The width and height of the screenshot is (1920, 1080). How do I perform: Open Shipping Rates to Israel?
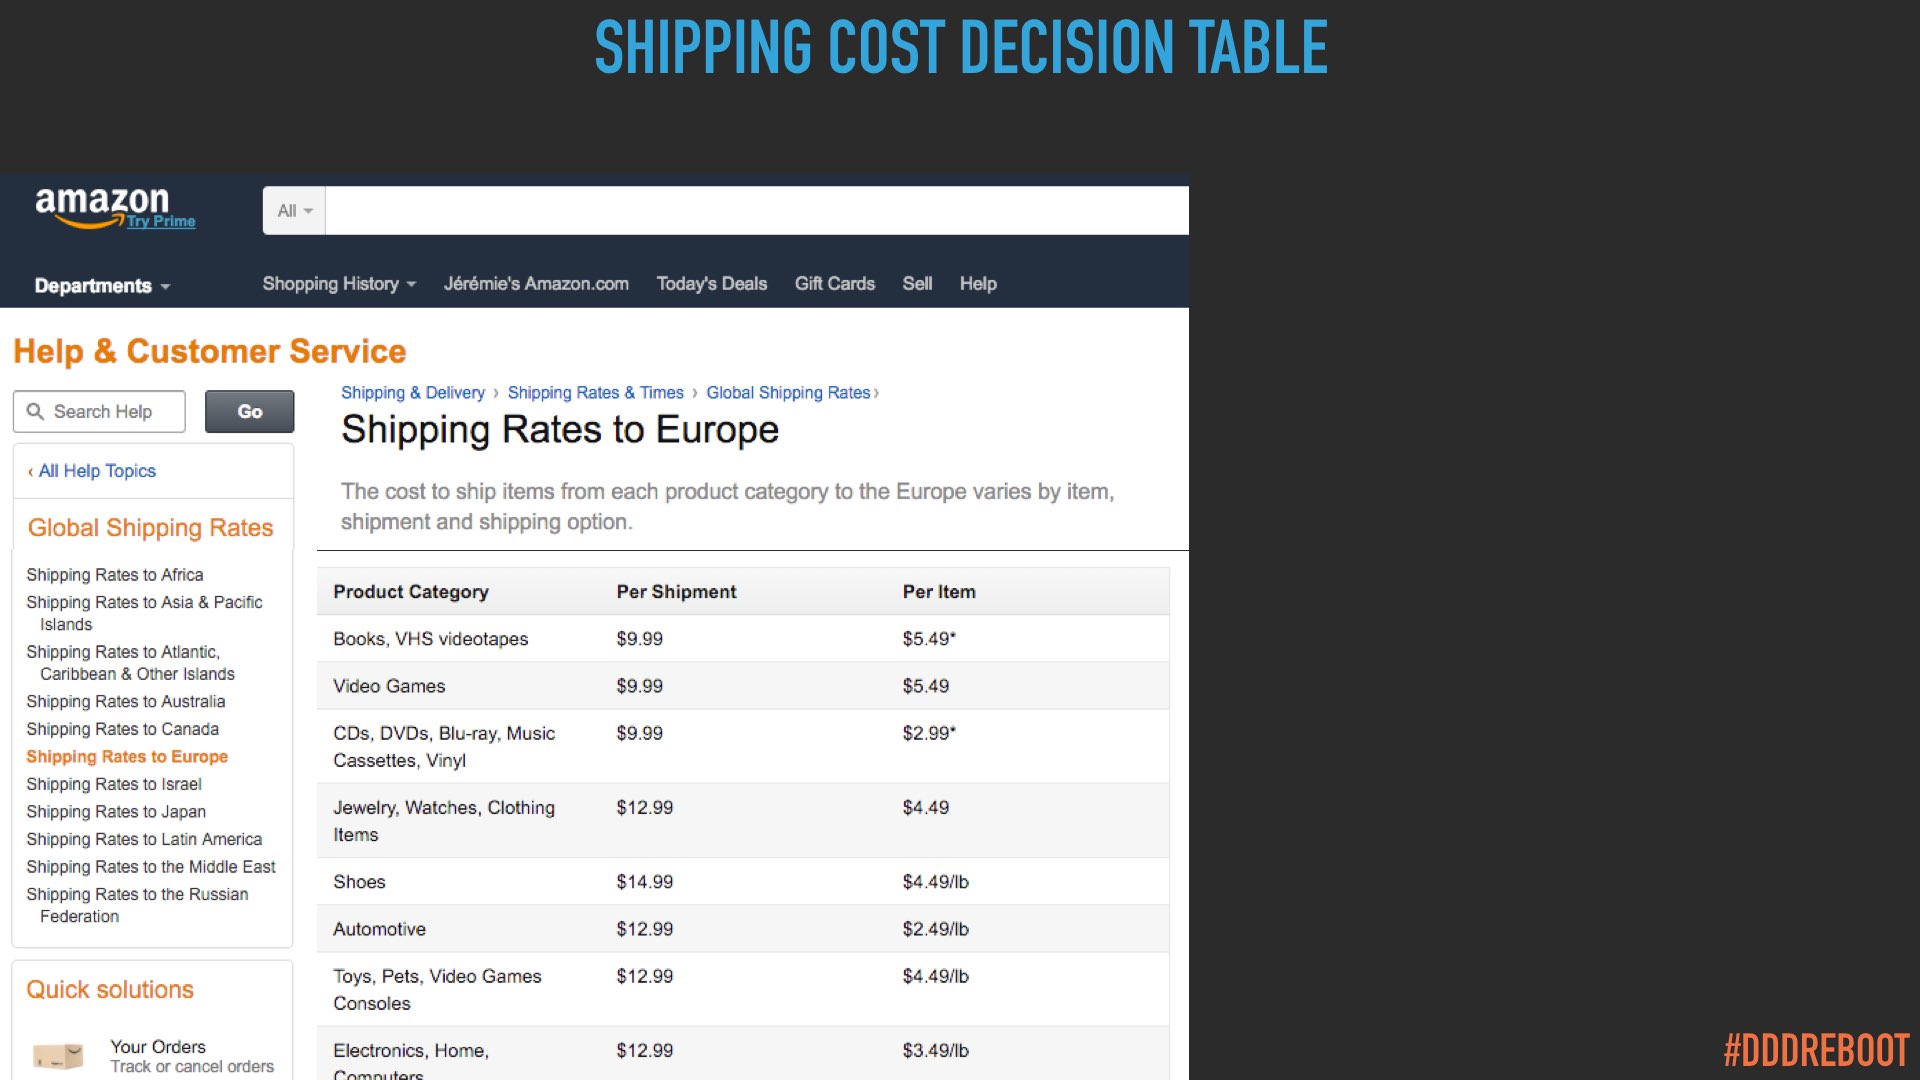tap(114, 785)
